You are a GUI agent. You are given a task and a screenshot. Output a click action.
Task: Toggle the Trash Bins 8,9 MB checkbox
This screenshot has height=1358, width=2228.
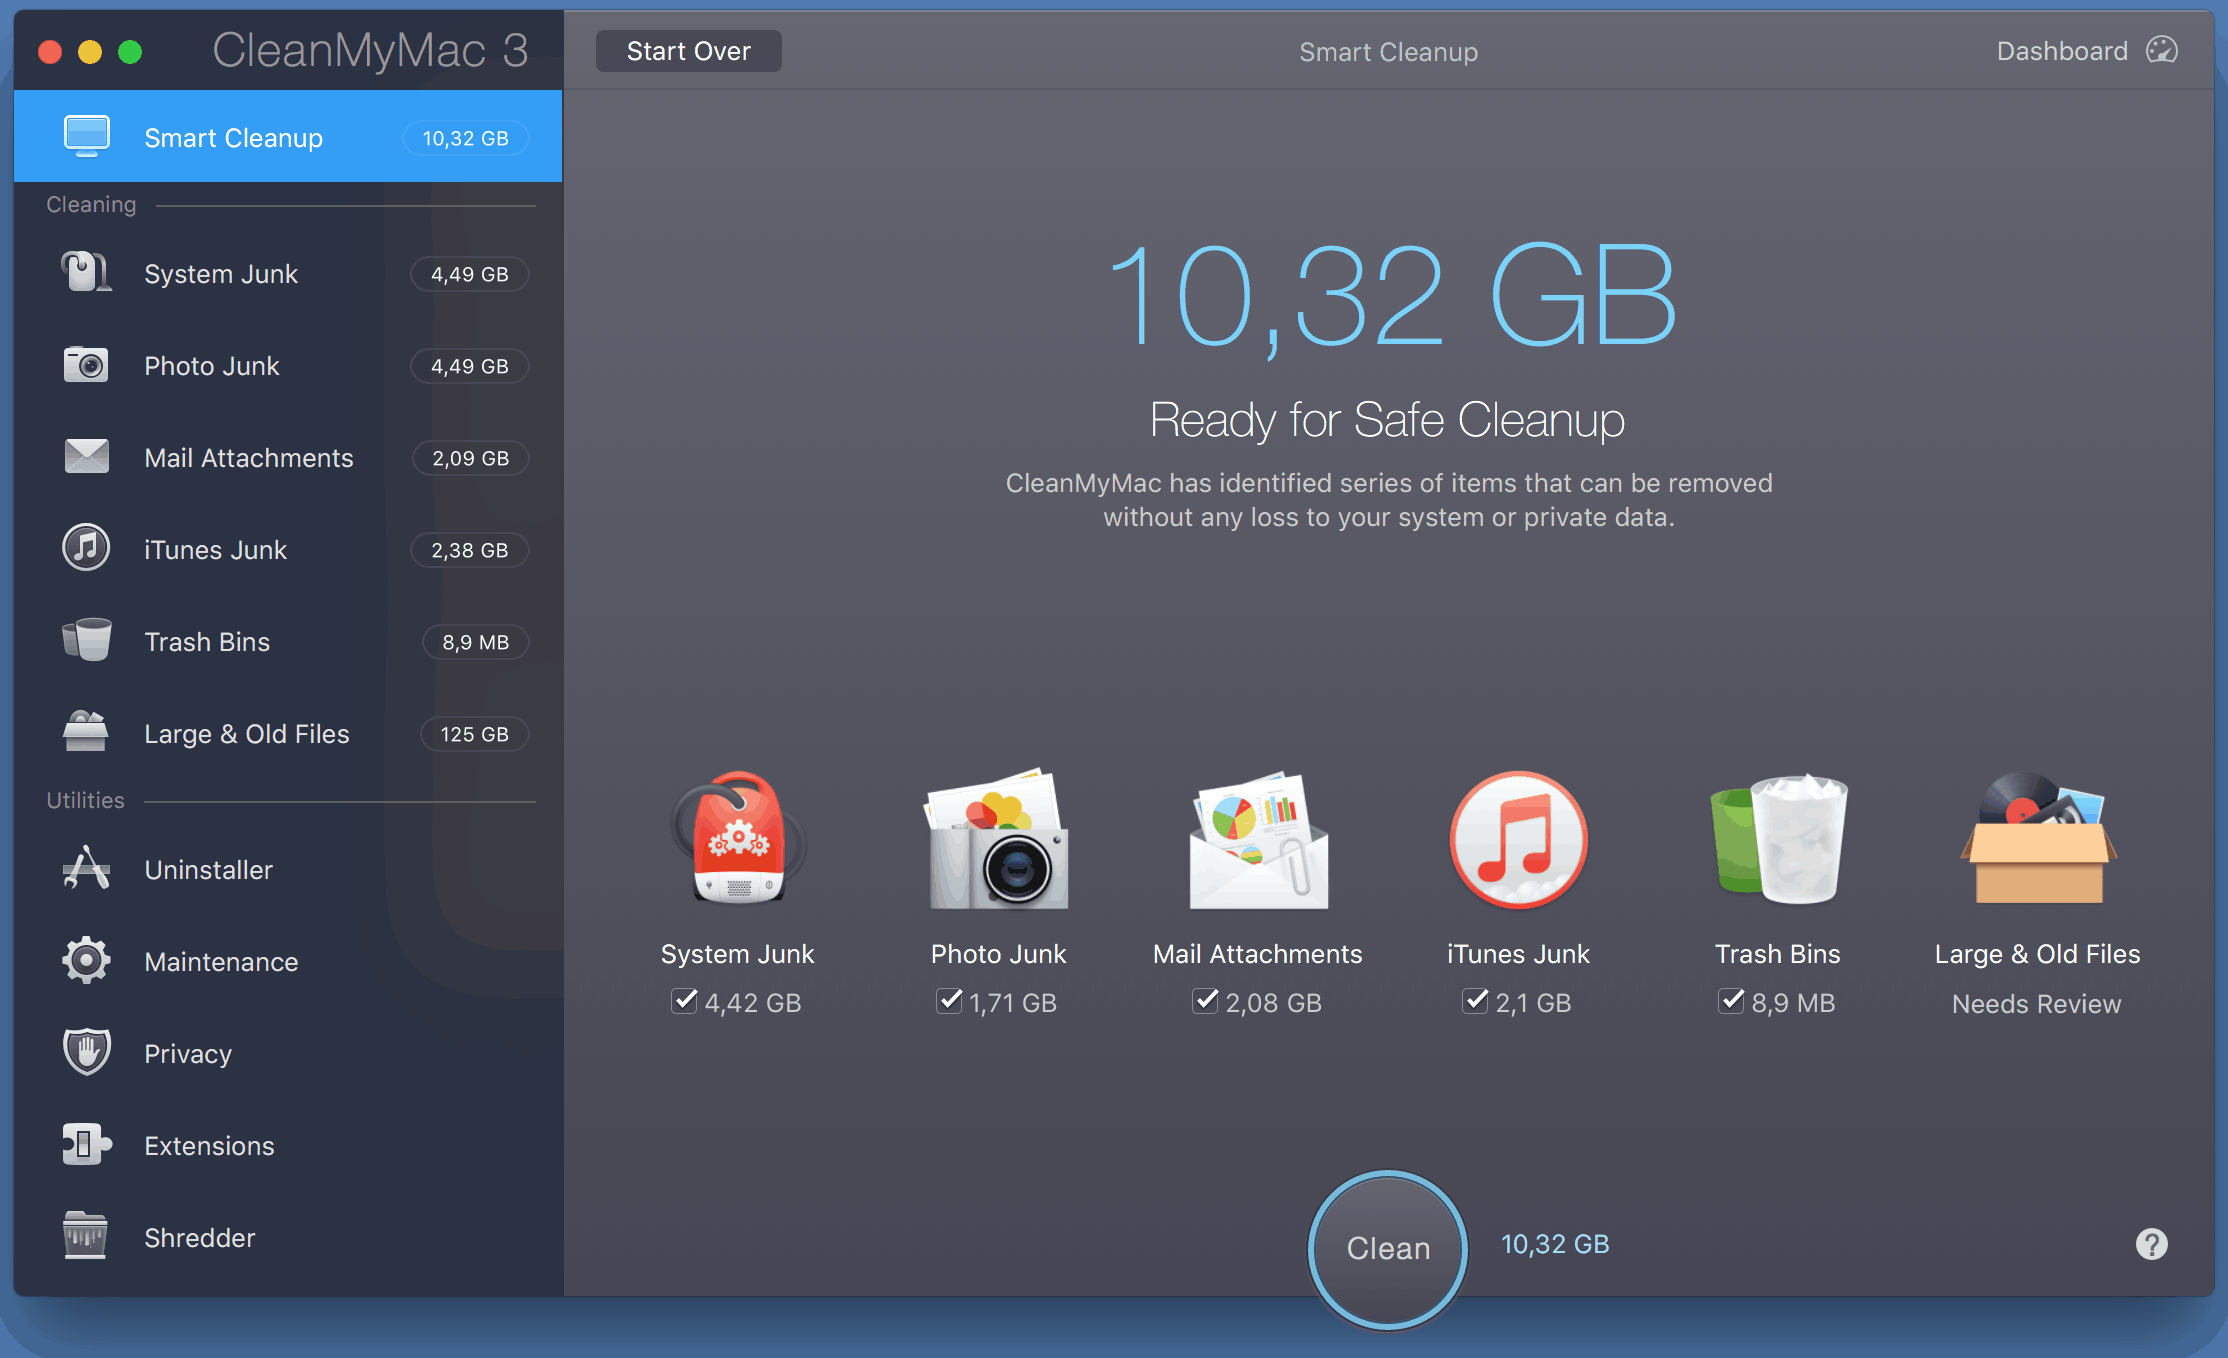pyautogui.click(x=1731, y=1001)
